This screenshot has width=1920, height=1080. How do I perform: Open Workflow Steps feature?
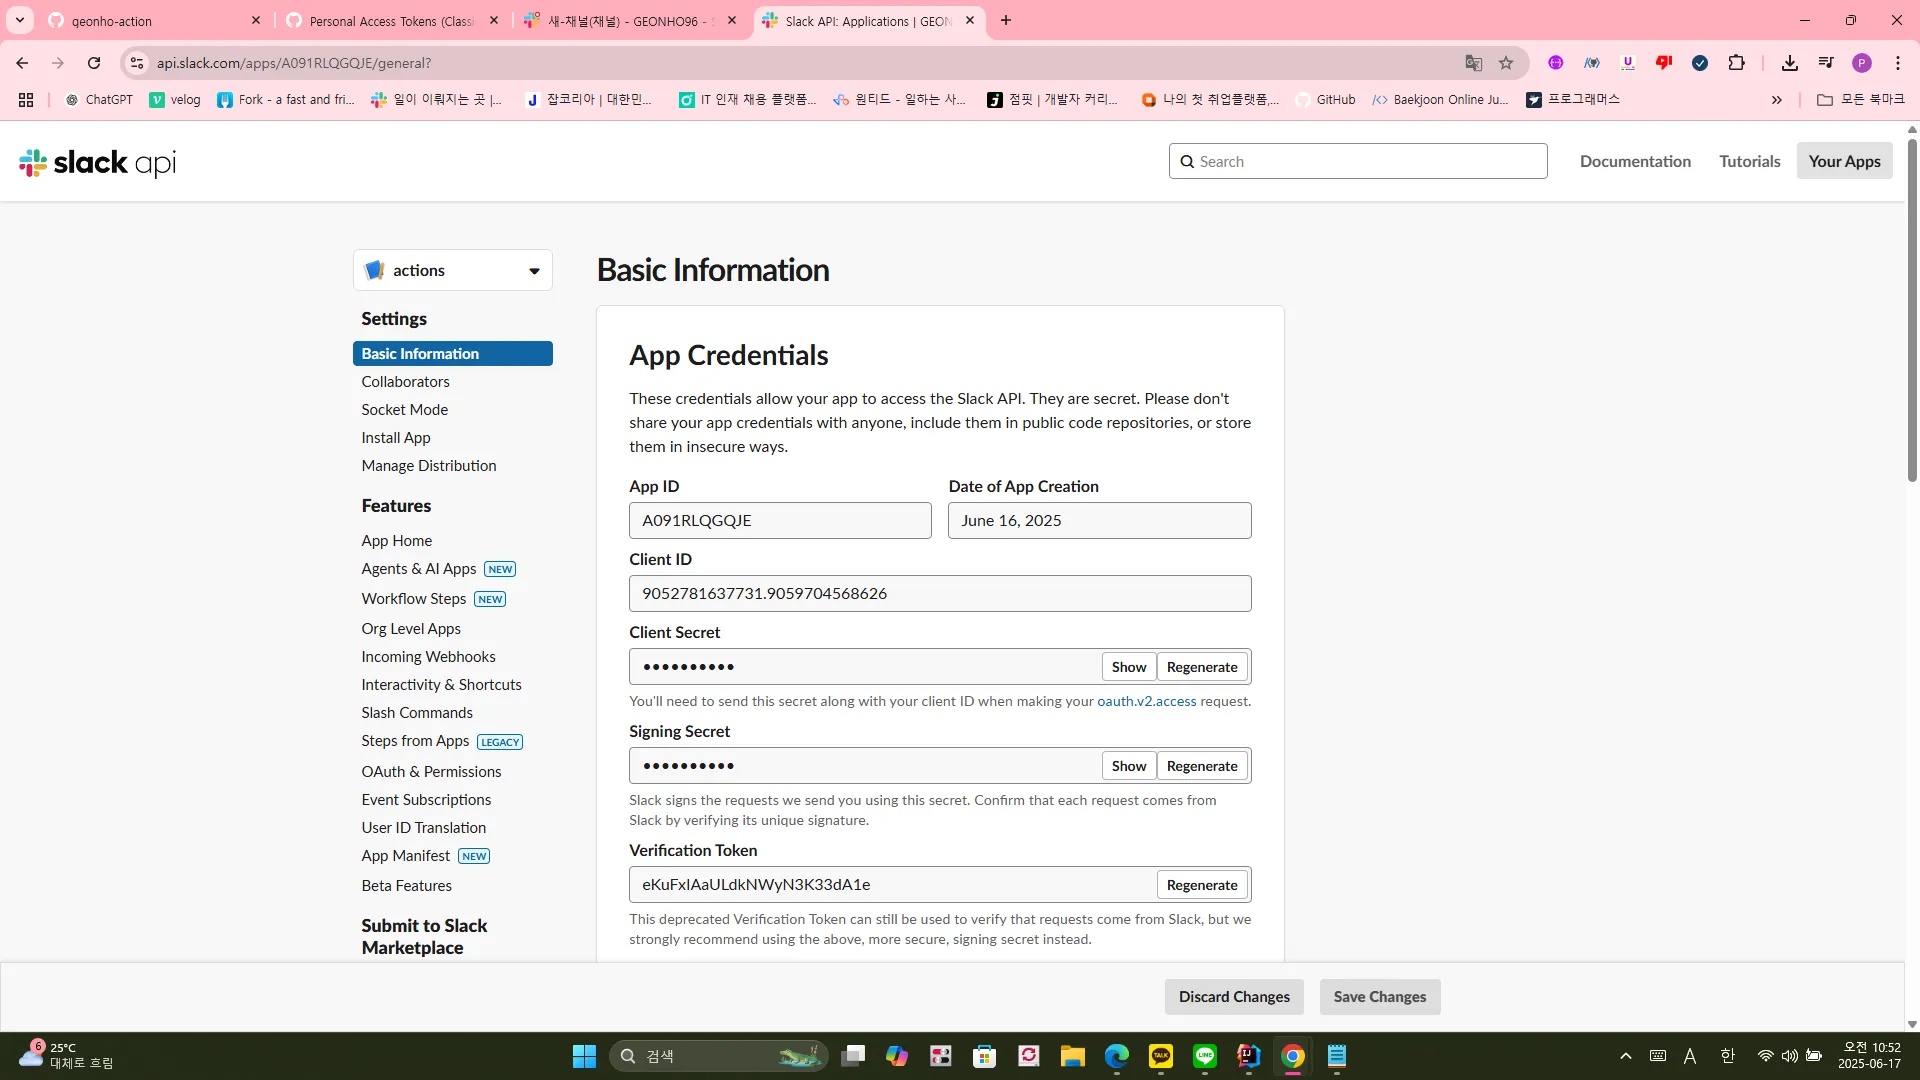(414, 599)
